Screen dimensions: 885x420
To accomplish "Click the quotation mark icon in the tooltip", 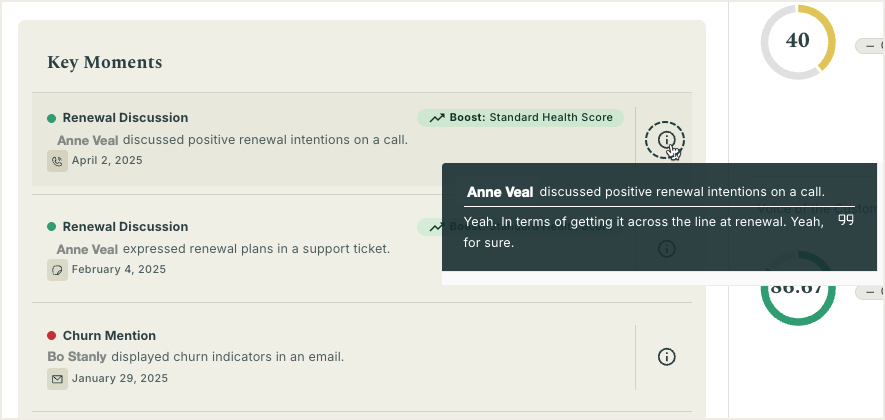I will point(845,220).
